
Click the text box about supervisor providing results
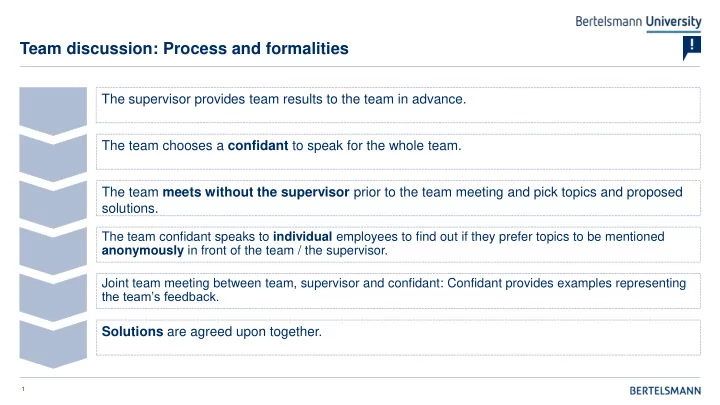pos(398,105)
